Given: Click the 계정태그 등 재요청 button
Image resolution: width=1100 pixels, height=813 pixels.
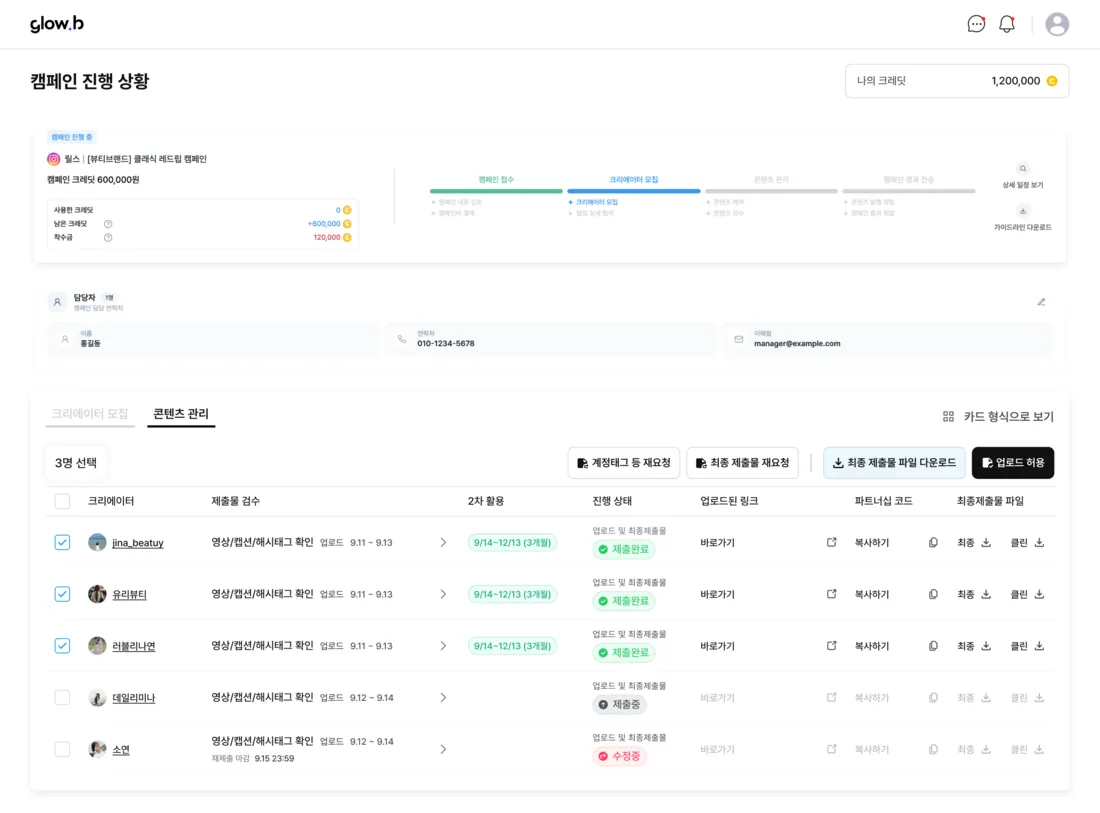Looking at the screenshot, I should tap(624, 463).
